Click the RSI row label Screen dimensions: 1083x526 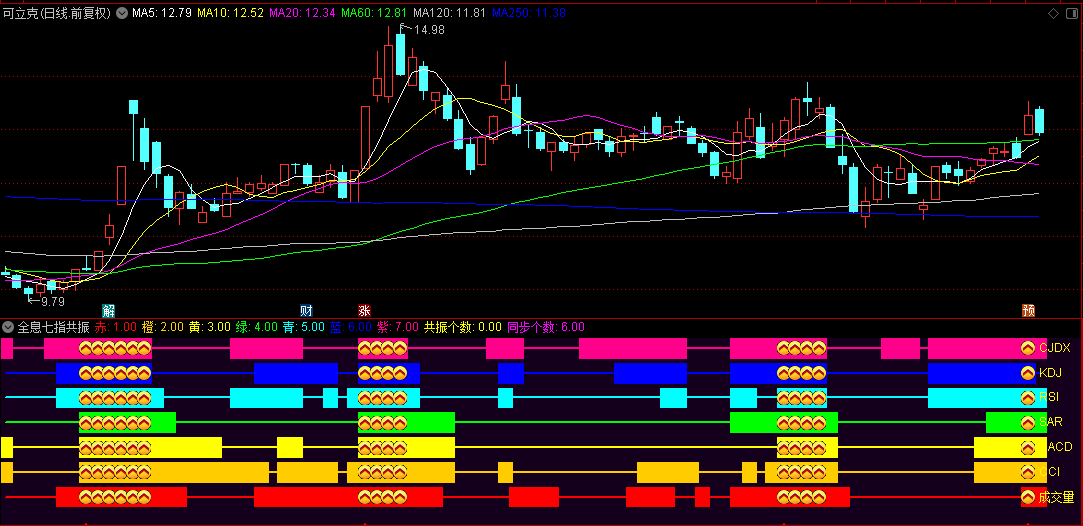[x=1050, y=398]
